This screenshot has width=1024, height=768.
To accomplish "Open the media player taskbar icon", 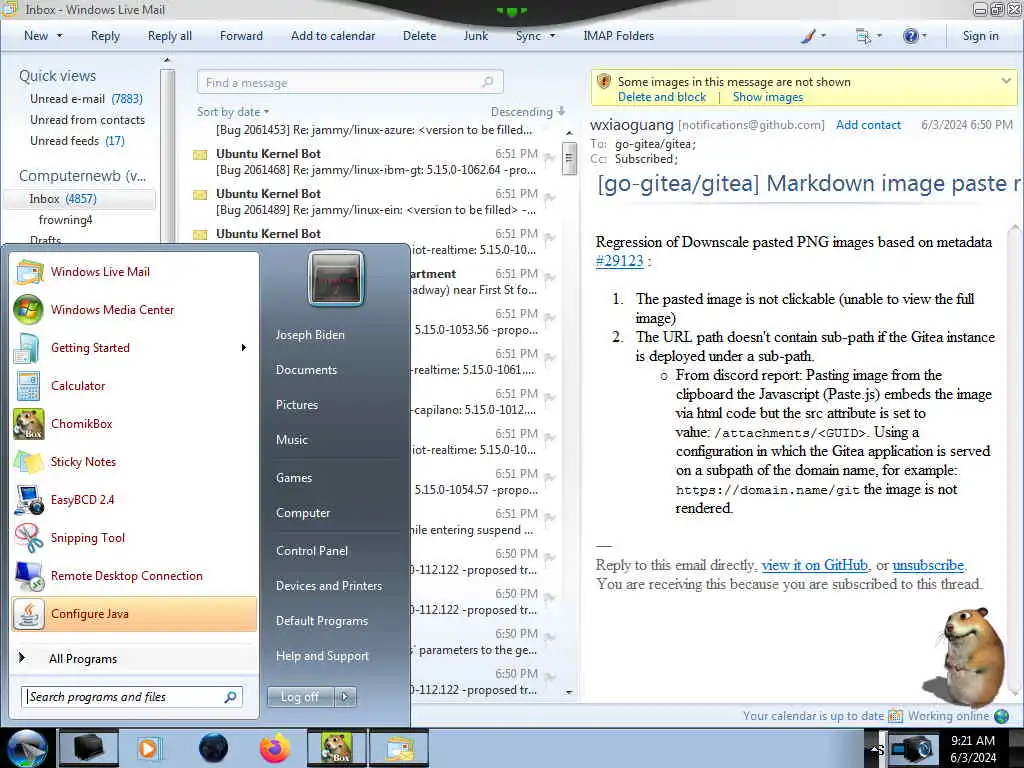I will (x=148, y=748).
